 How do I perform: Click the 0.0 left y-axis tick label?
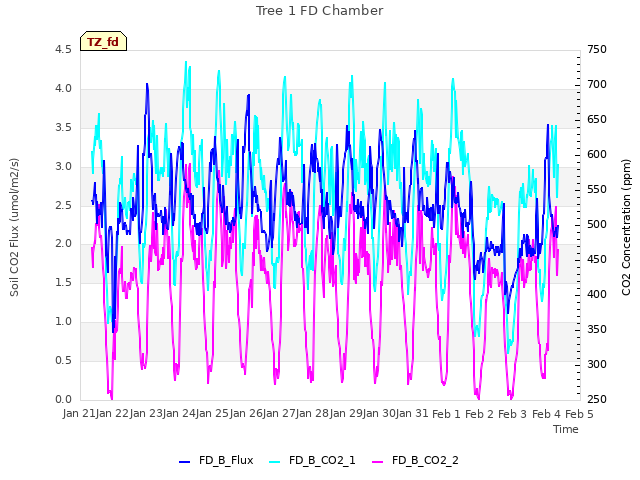tap(63, 399)
